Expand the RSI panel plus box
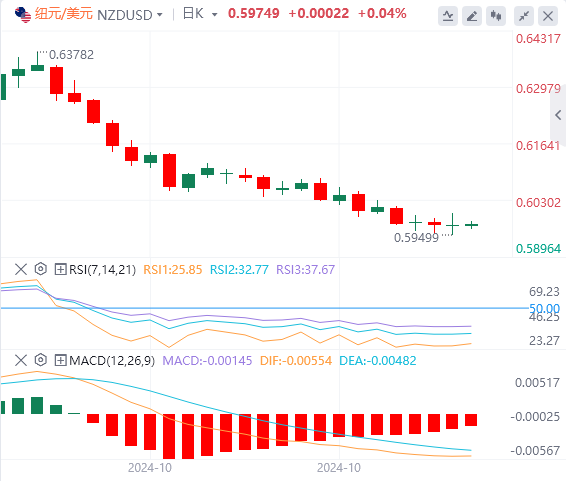Image resolution: width=566 pixels, height=481 pixels. pos(60,270)
